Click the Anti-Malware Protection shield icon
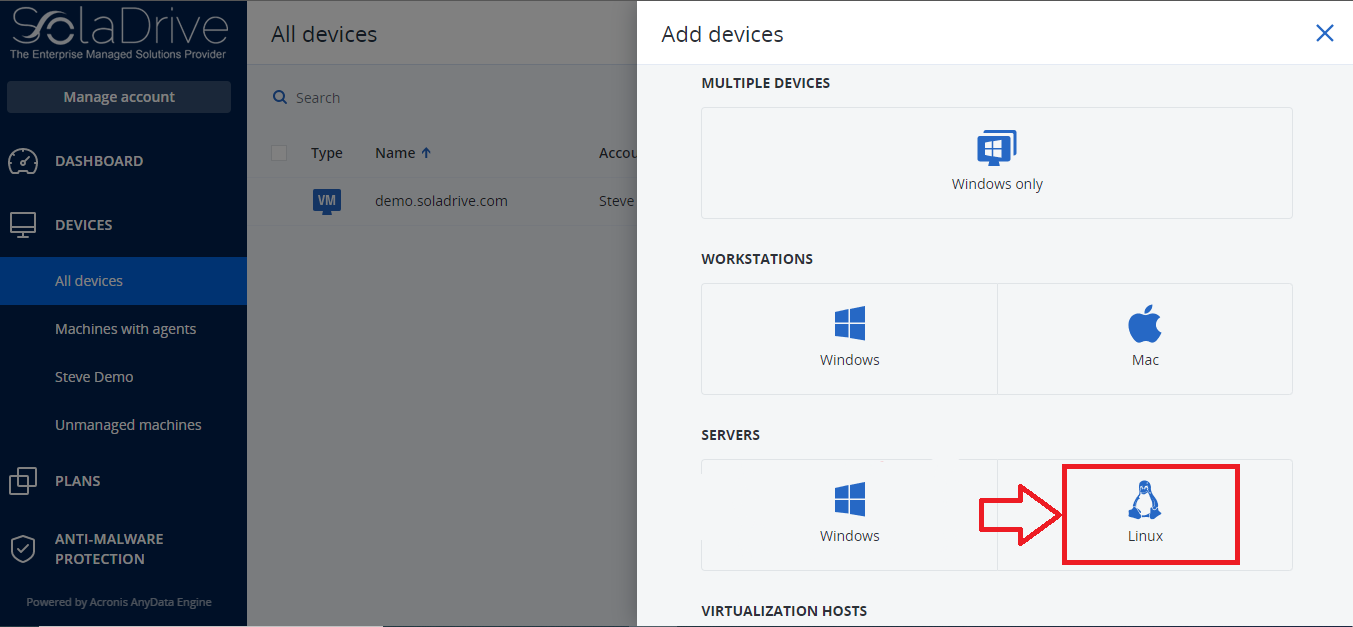The image size is (1353, 627). coord(22,548)
